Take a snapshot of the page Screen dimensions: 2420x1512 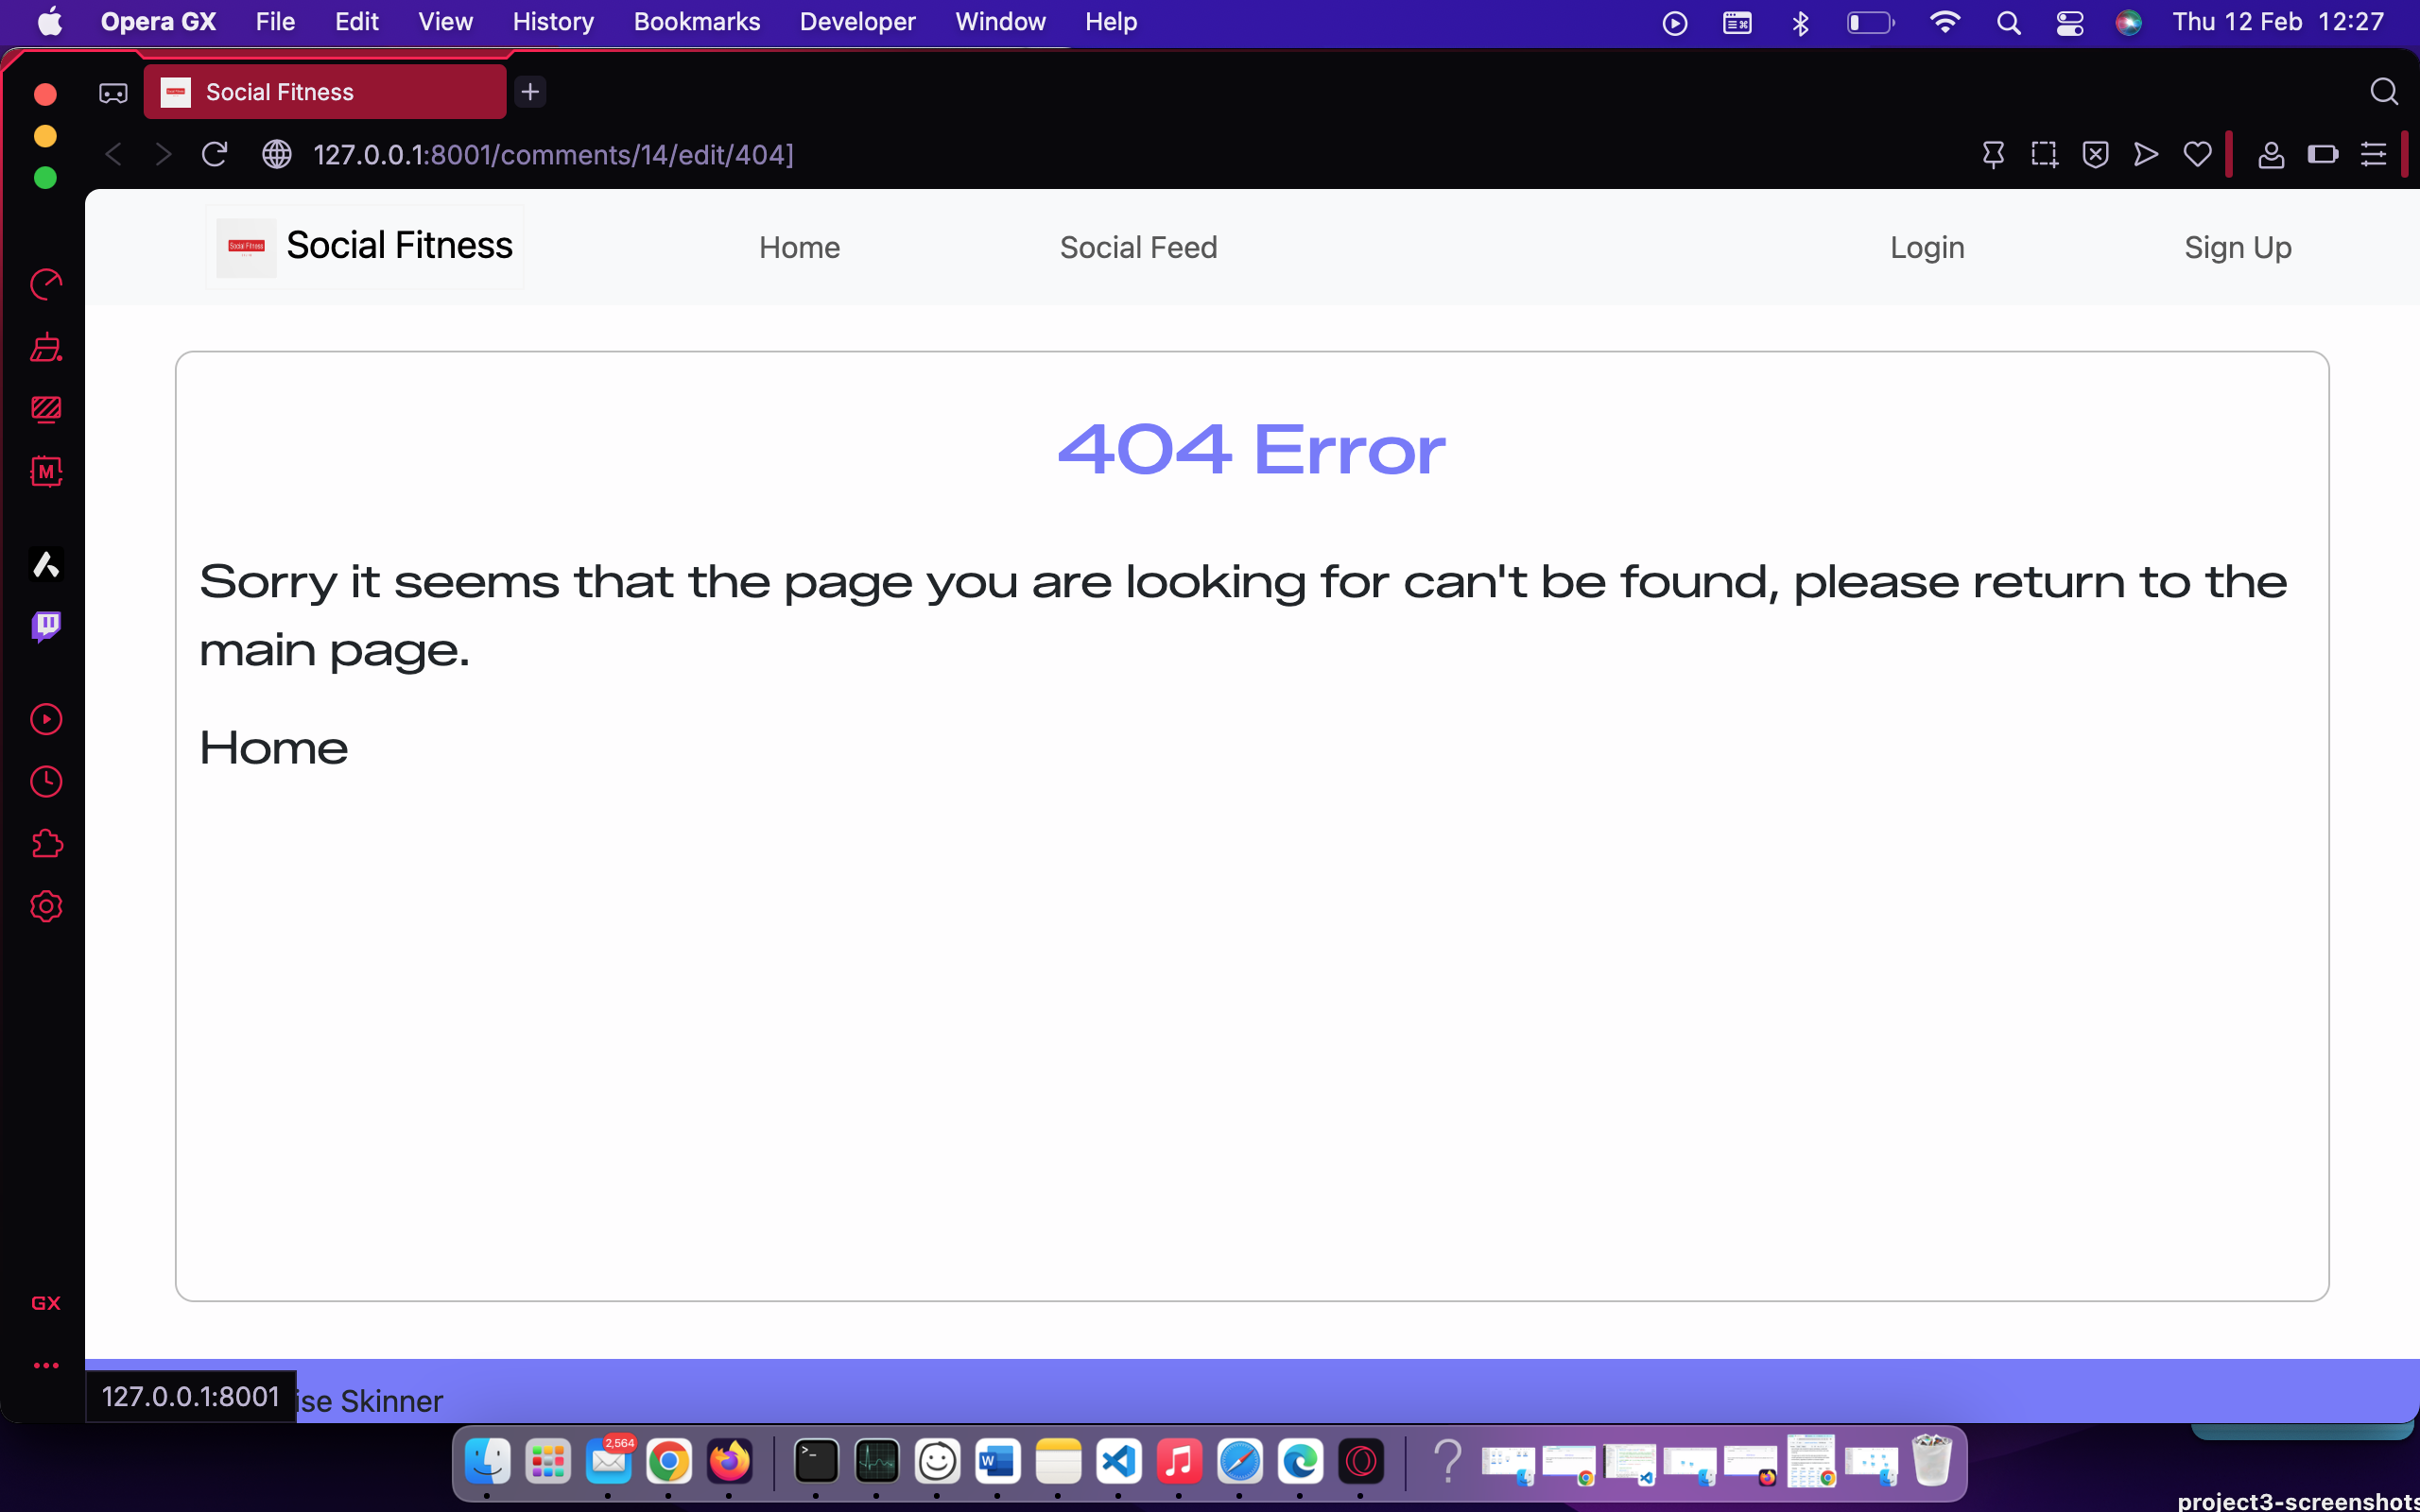click(x=2044, y=154)
